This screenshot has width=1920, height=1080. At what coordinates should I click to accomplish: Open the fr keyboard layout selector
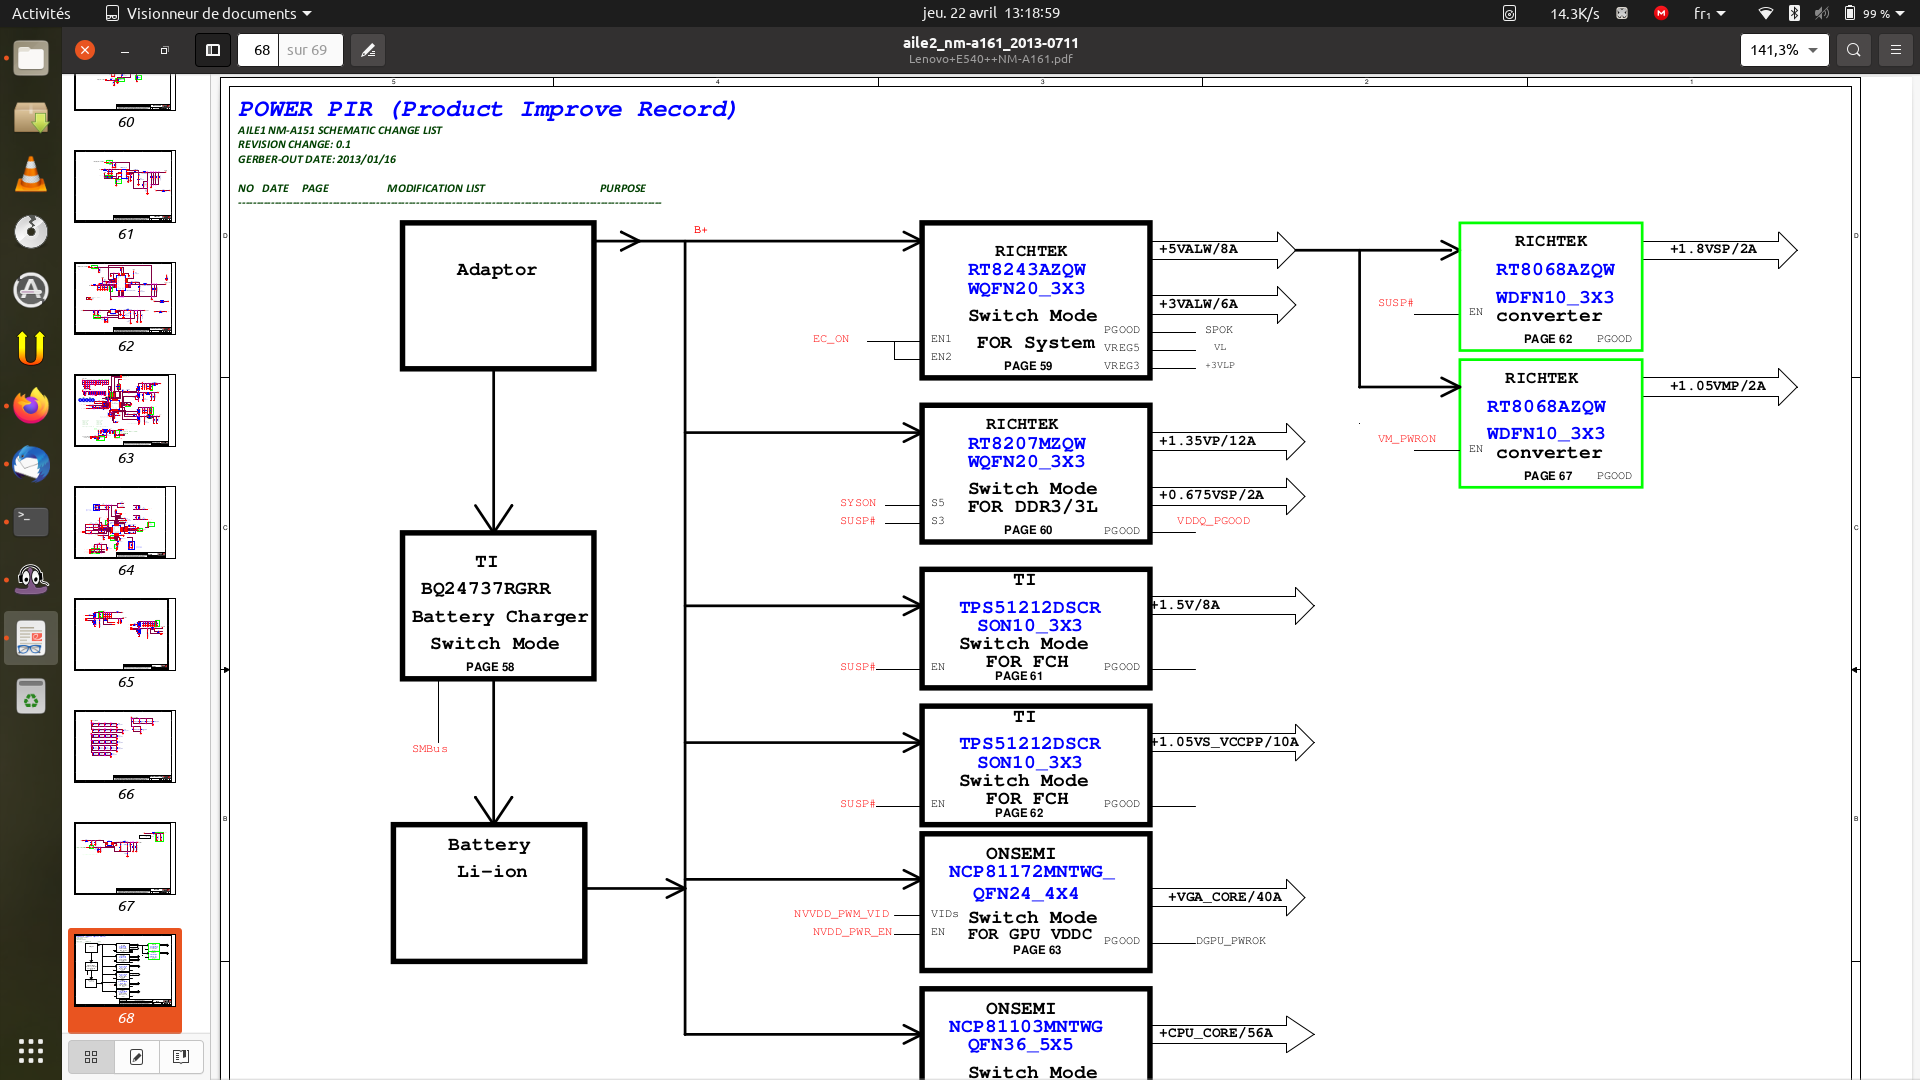point(1709,13)
